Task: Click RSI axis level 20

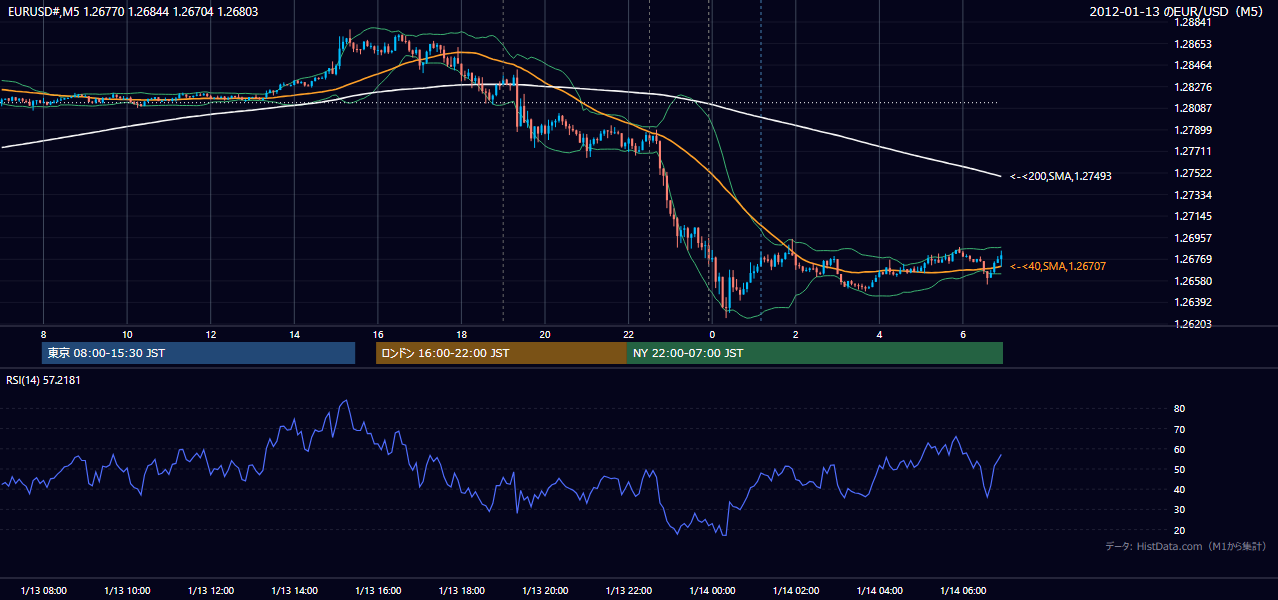Action: pos(1180,530)
